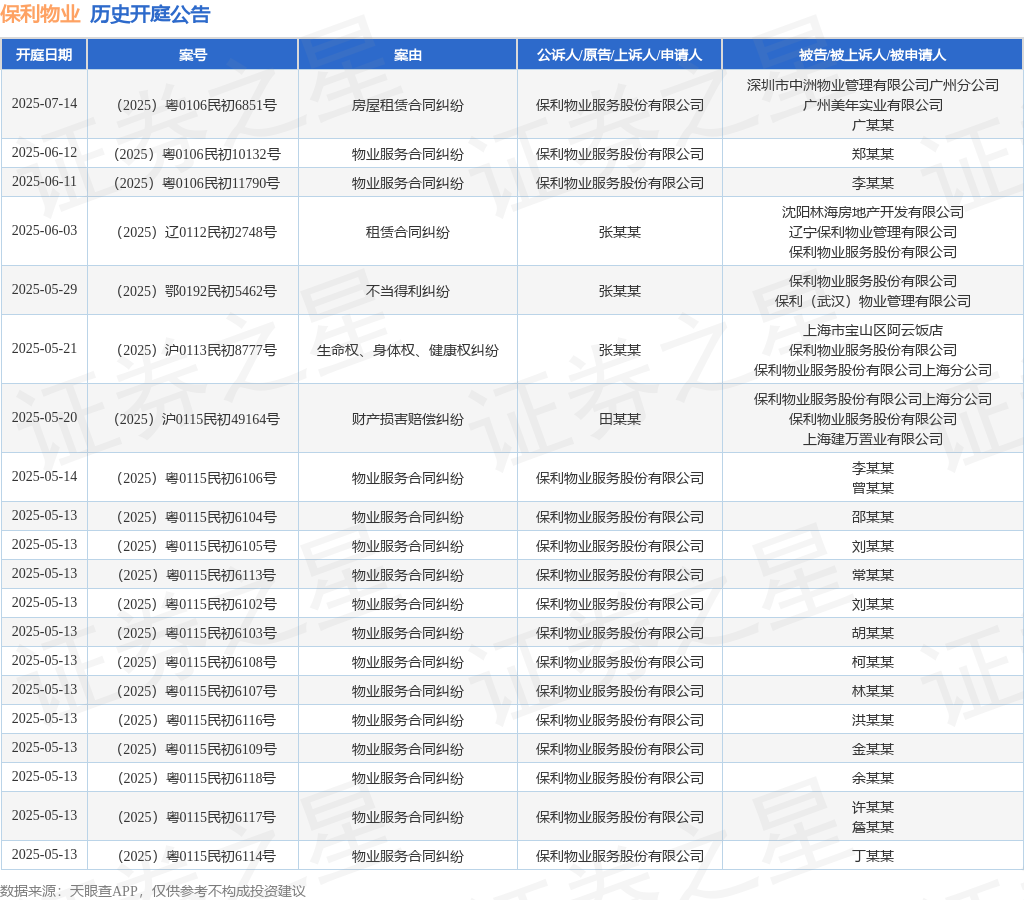This screenshot has width=1024, height=900.
Task: Click date cell 2025-05-21
Action: pos(44,348)
